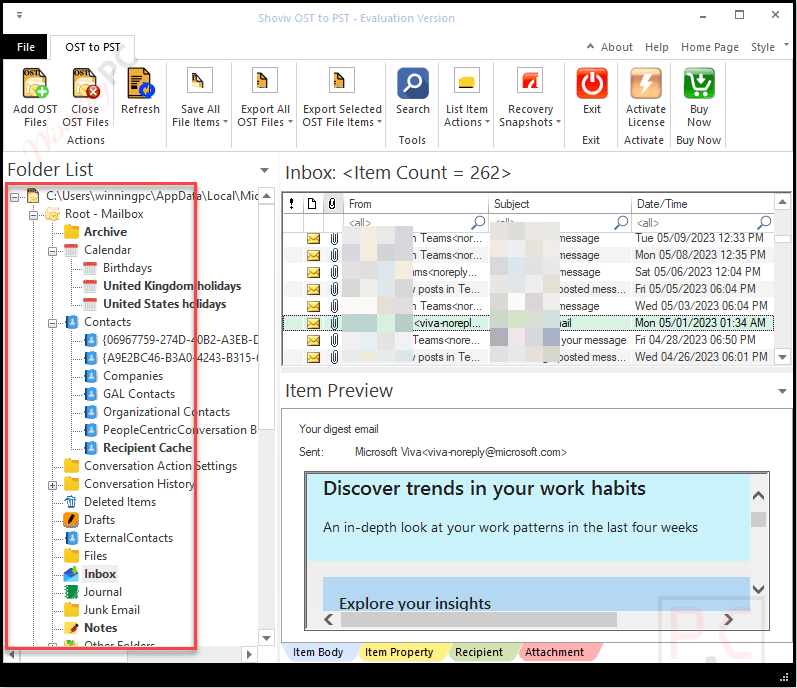This screenshot has height=688, width=797.
Task: Open List Item Actions menu
Action: point(466,97)
